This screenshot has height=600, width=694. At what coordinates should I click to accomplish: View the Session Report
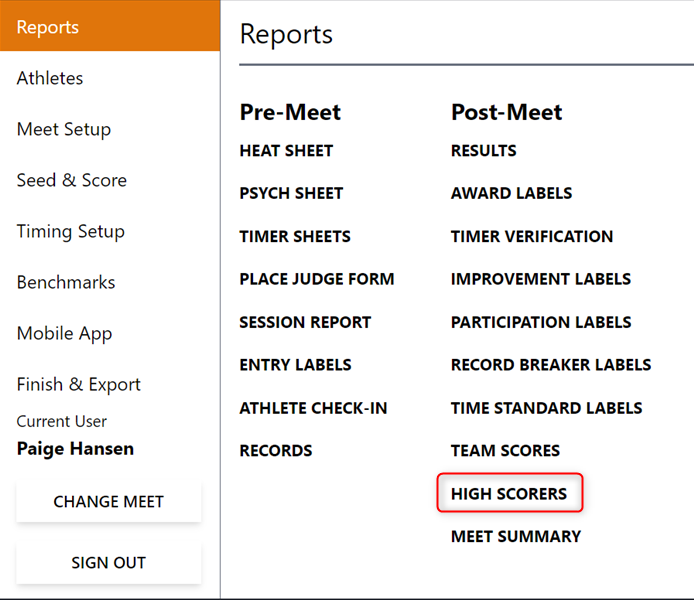pyautogui.click(x=305, y=322)
